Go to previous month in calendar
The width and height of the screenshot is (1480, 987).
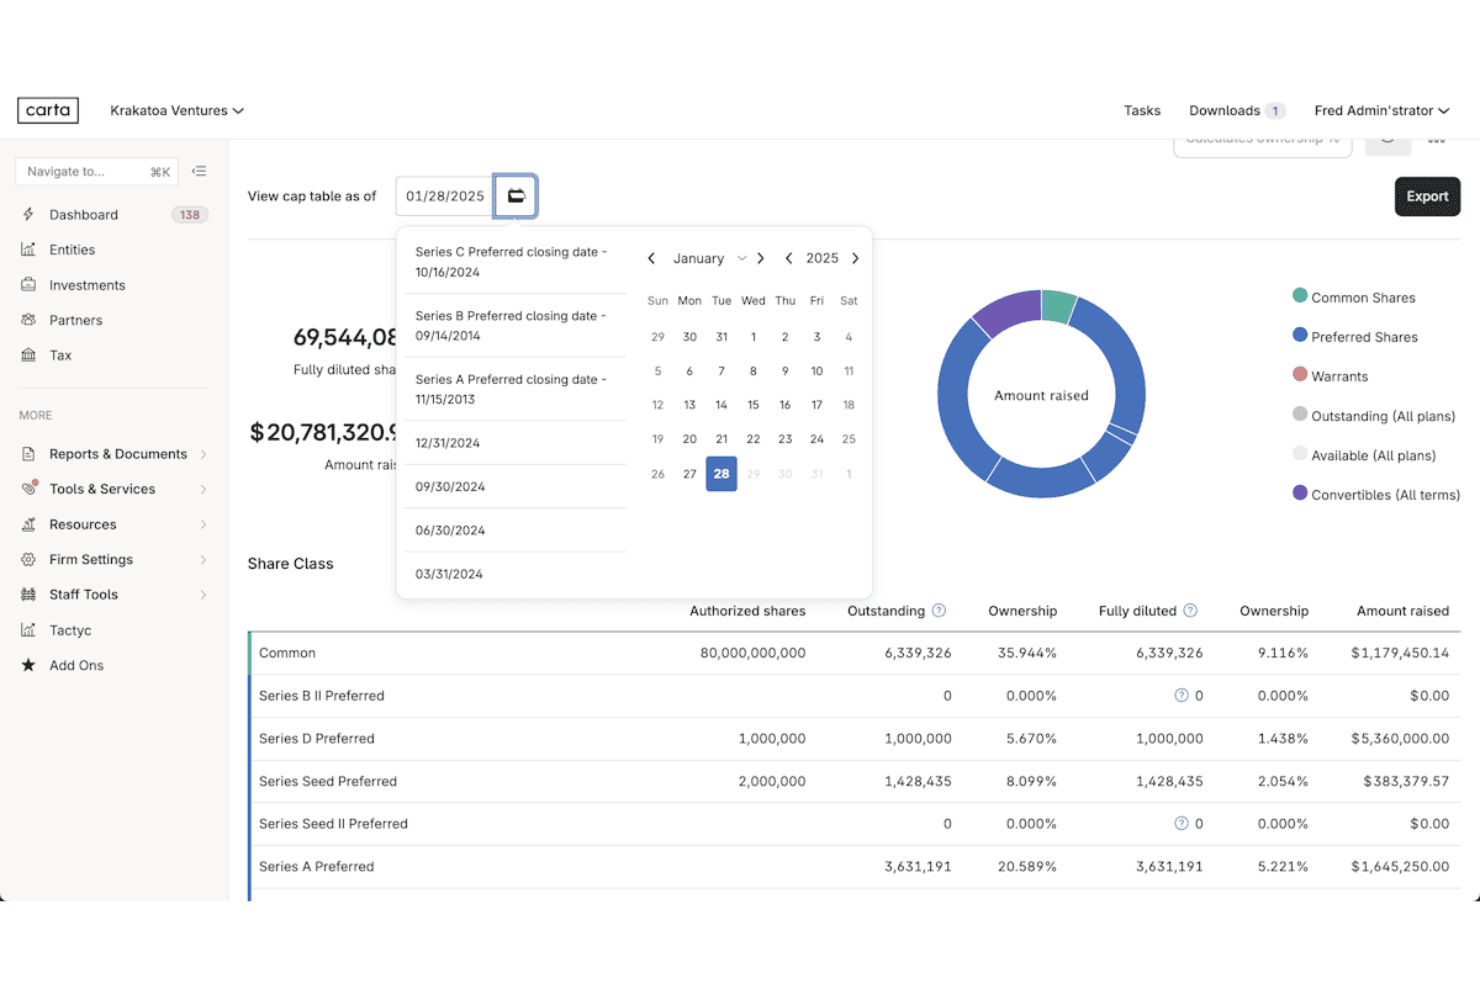(x=651, y=258)
